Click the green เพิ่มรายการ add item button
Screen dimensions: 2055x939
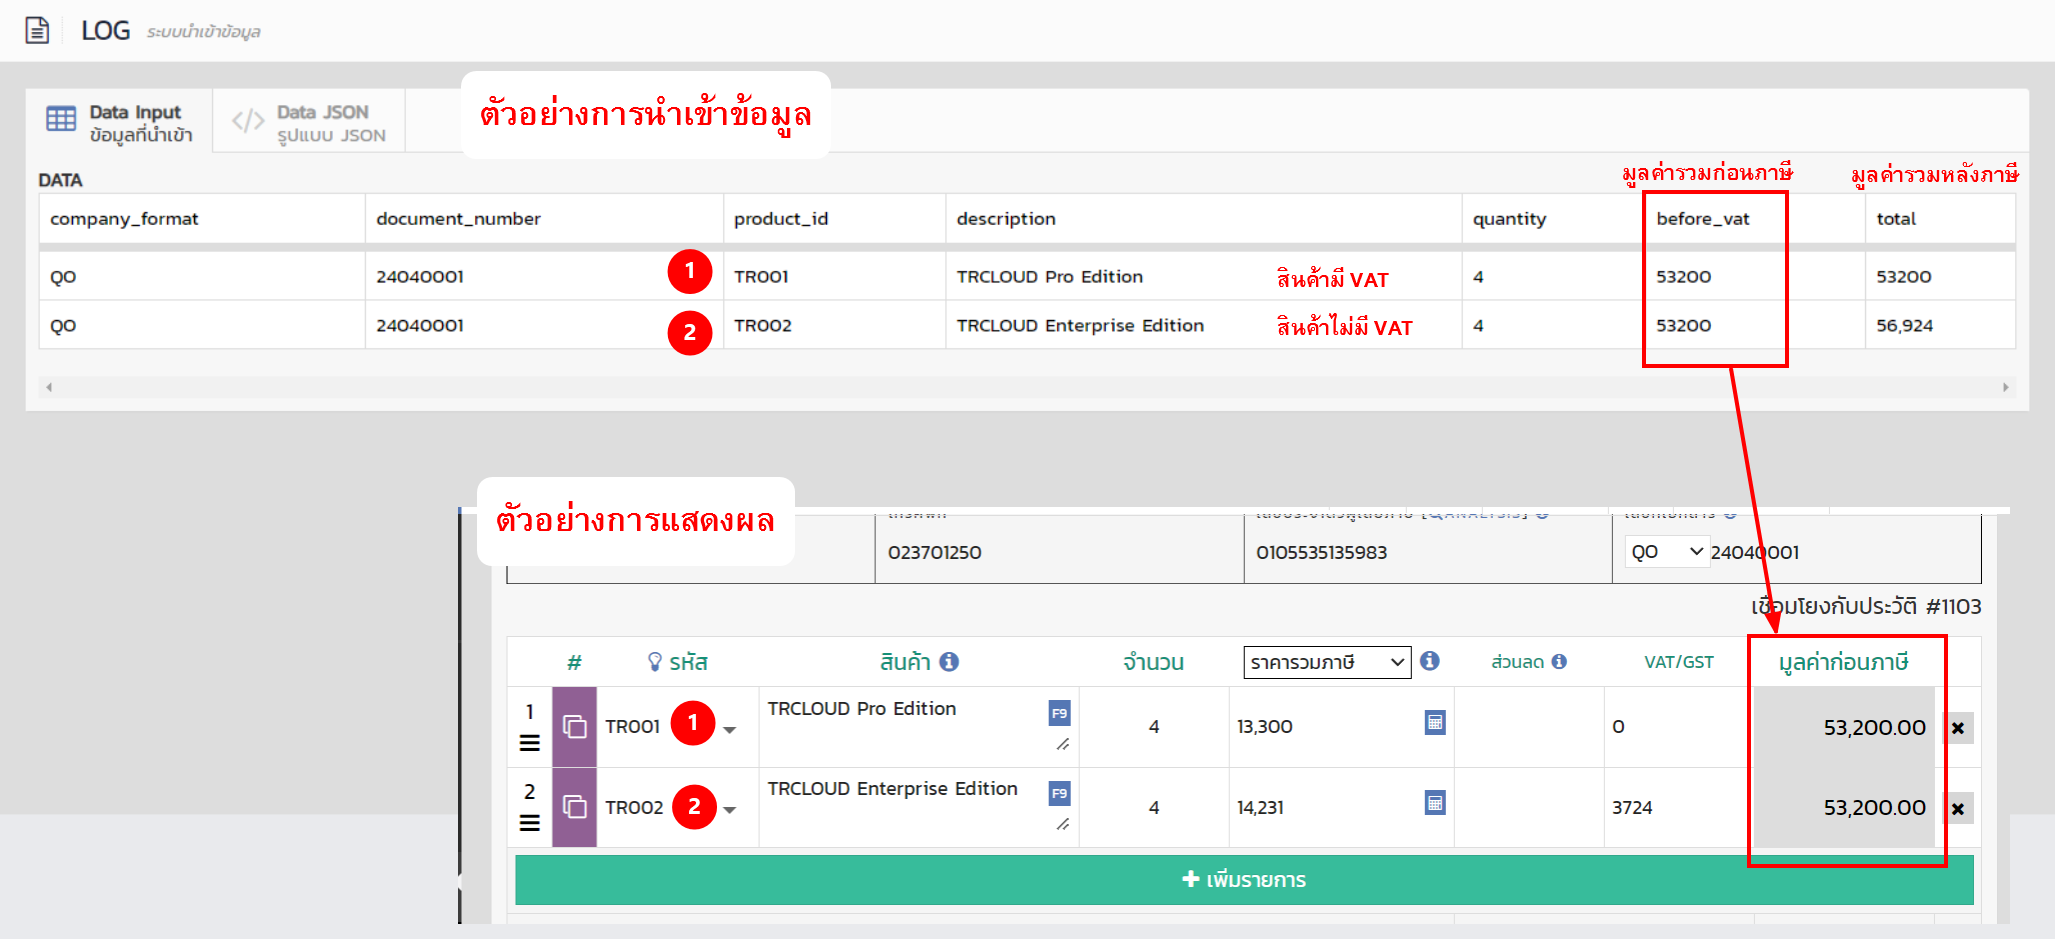(x=1244, y=880)
